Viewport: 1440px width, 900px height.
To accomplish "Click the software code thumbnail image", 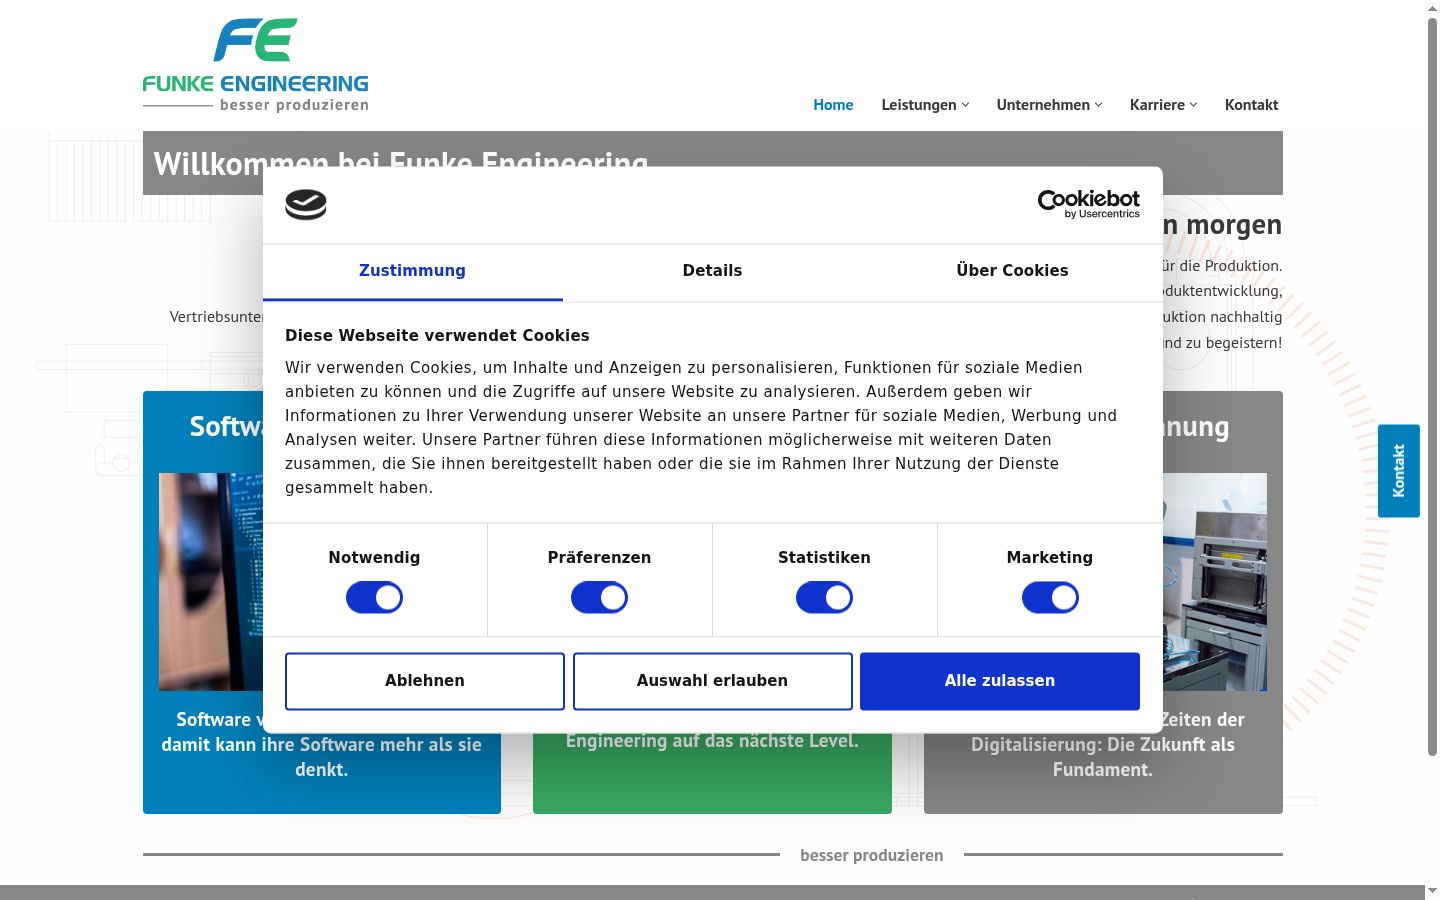I will [x=211, y=582].
